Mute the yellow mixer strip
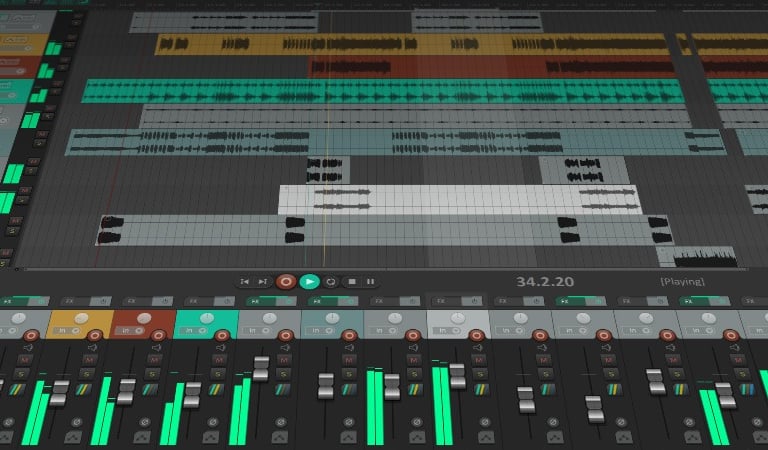Image resolution: width=768 pixels, height=450 pixels. coord(89,360)
